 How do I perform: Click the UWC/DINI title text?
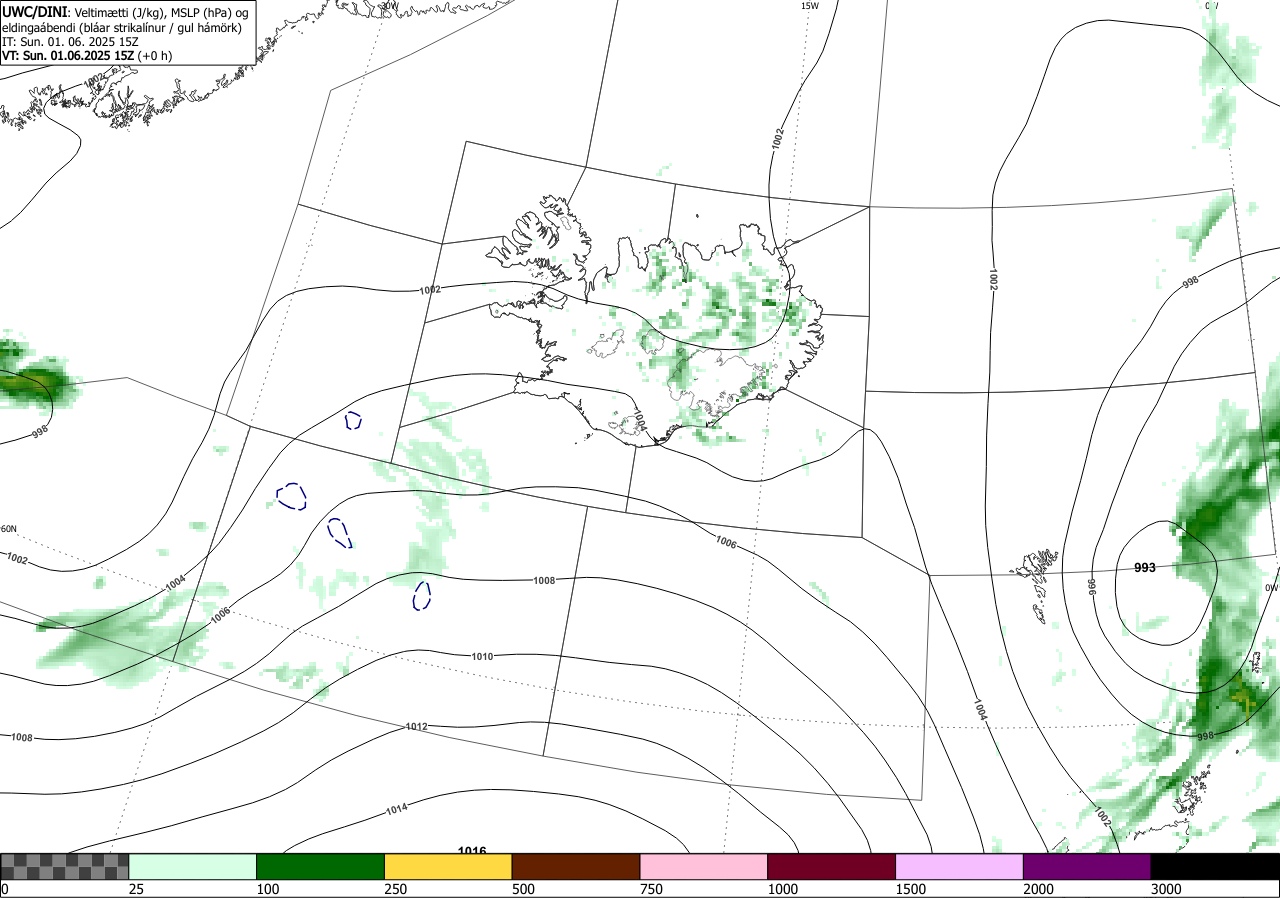34,11
